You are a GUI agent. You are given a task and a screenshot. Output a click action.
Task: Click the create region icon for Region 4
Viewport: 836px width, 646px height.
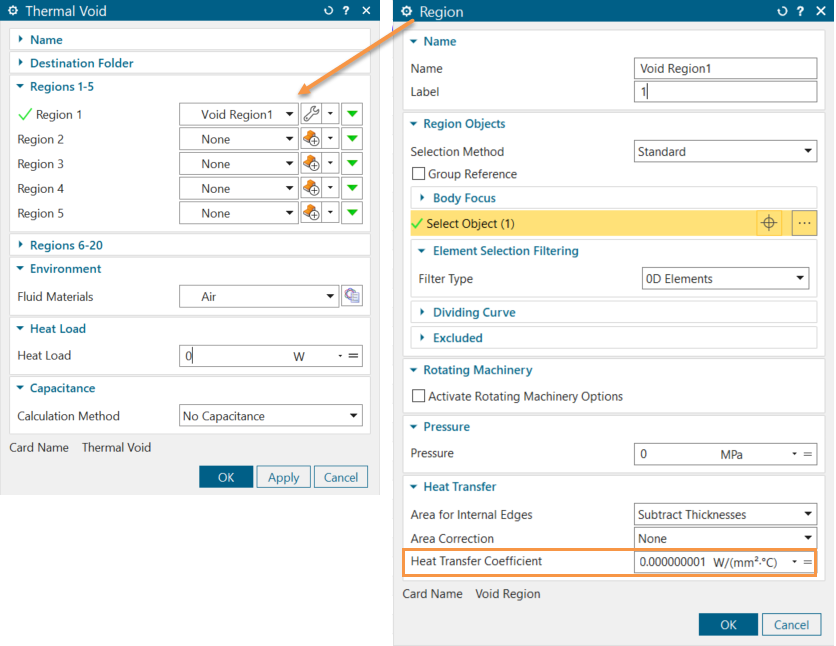click(311, 189)
